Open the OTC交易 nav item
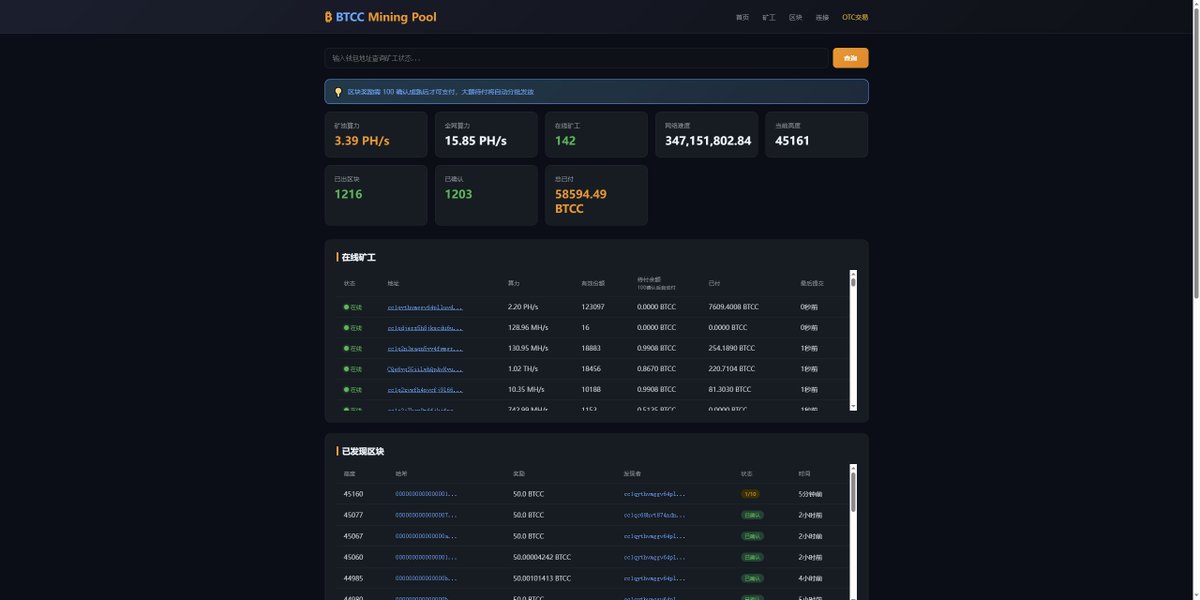 855,17
